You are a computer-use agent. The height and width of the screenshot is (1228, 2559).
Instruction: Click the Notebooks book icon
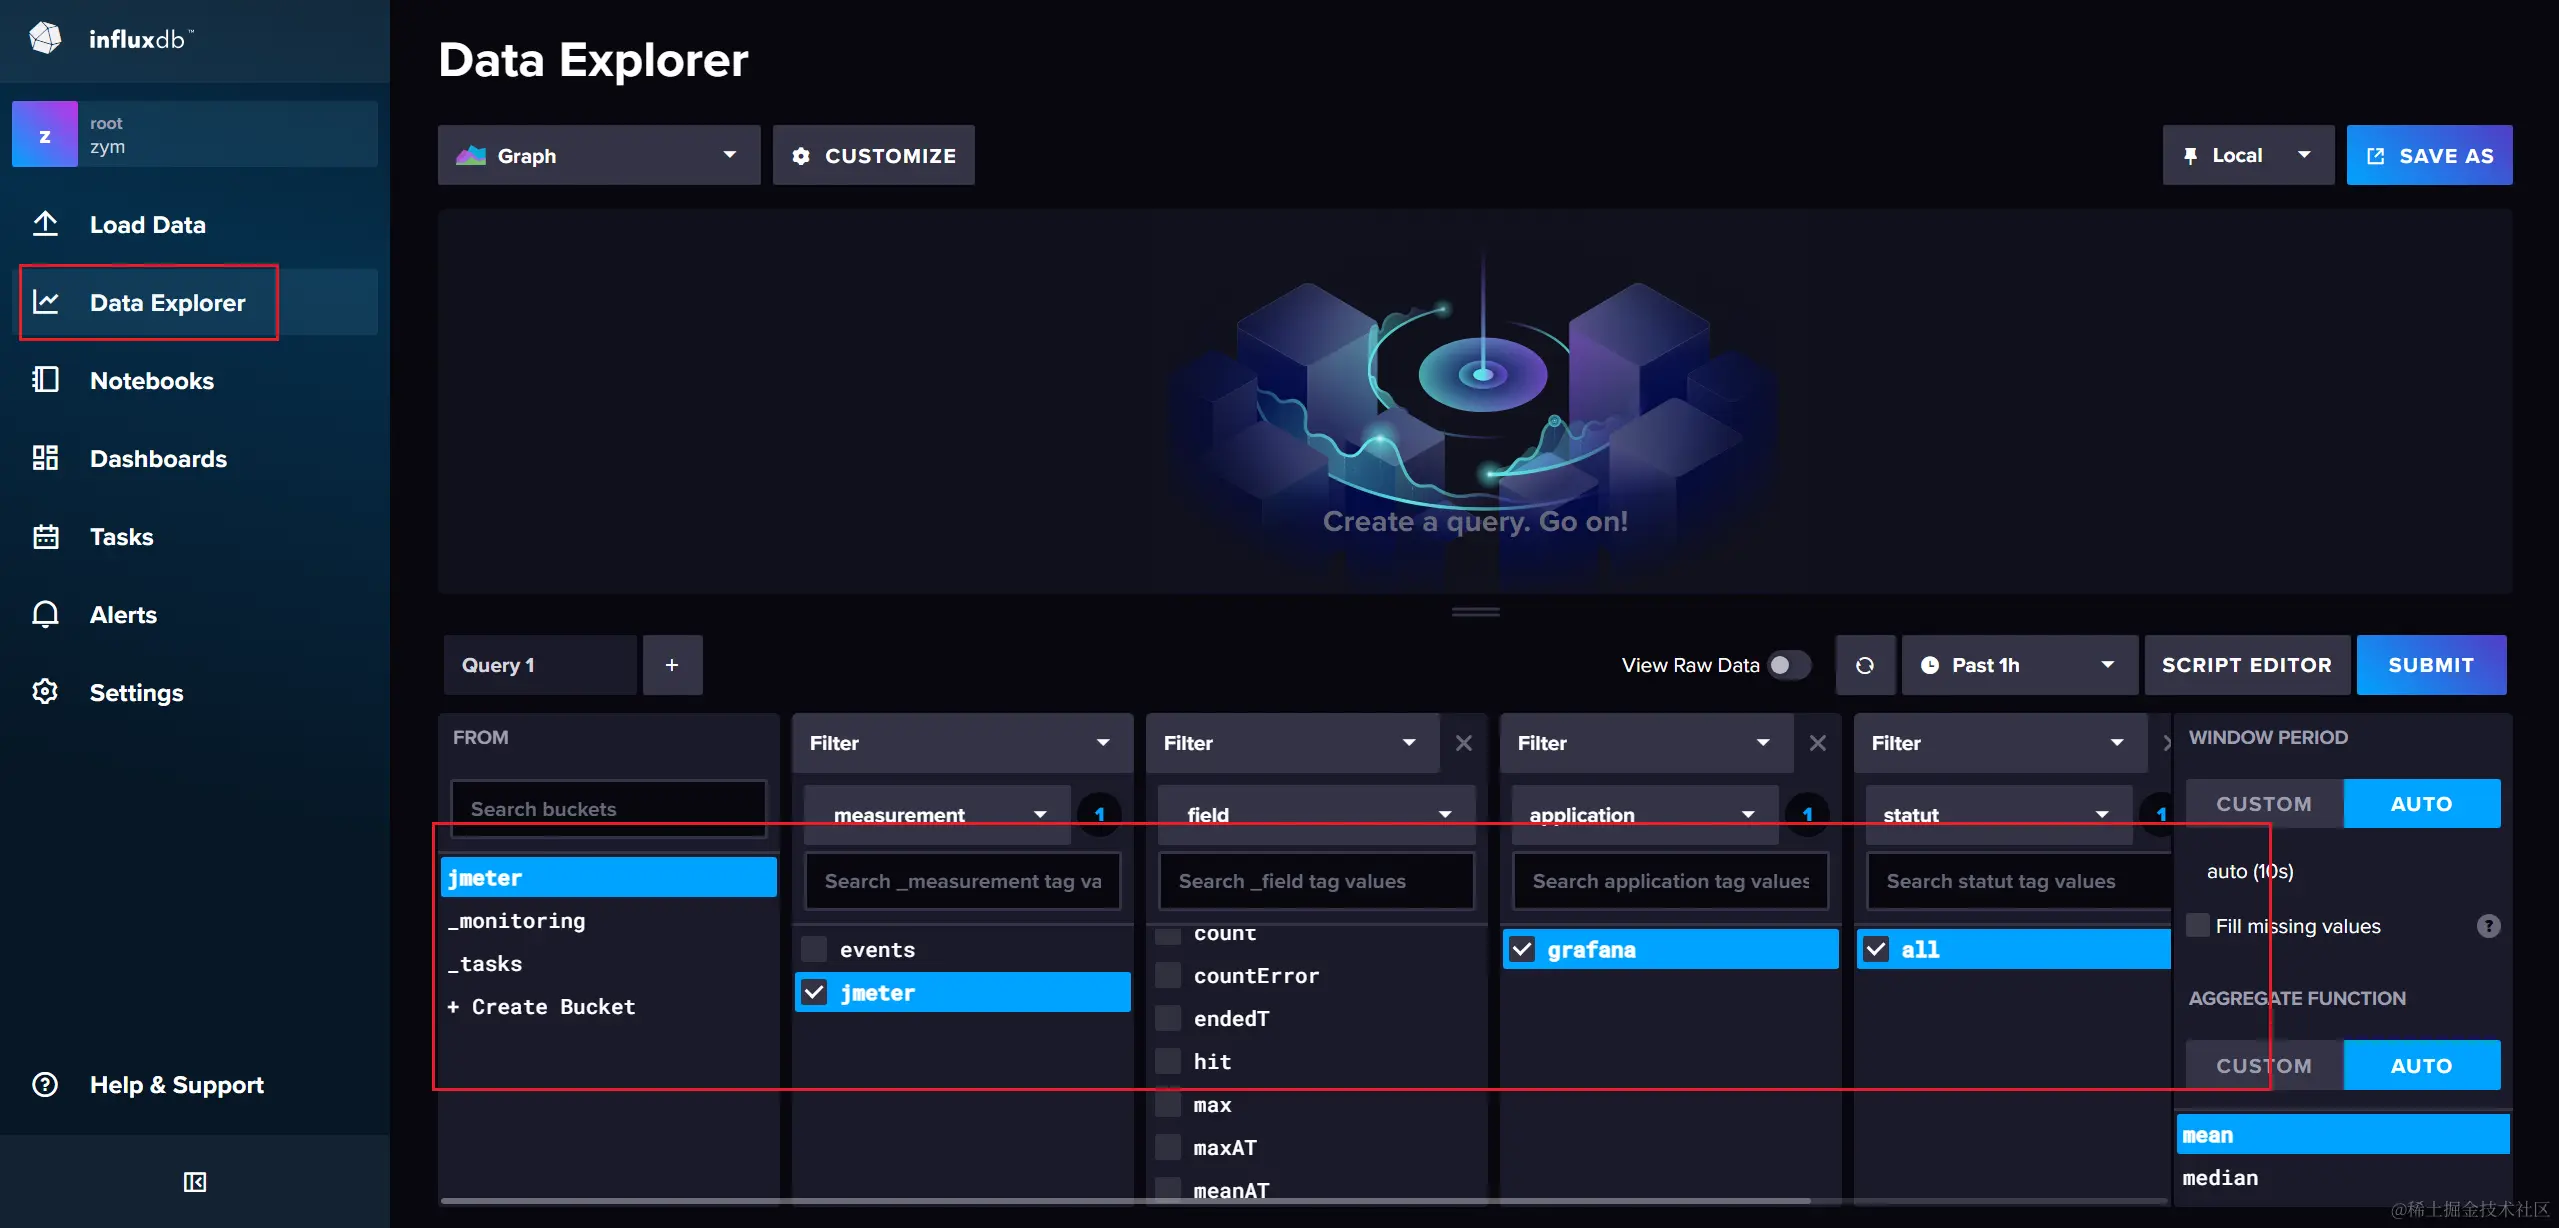(x=45, y=380)
